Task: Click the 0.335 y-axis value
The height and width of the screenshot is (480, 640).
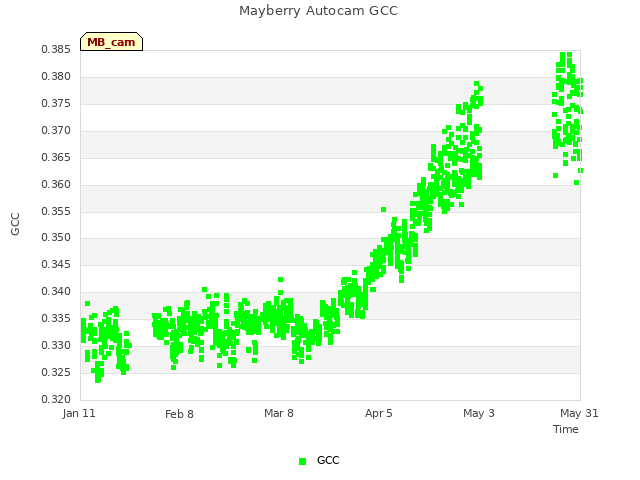Action: (x=56, y=318)
